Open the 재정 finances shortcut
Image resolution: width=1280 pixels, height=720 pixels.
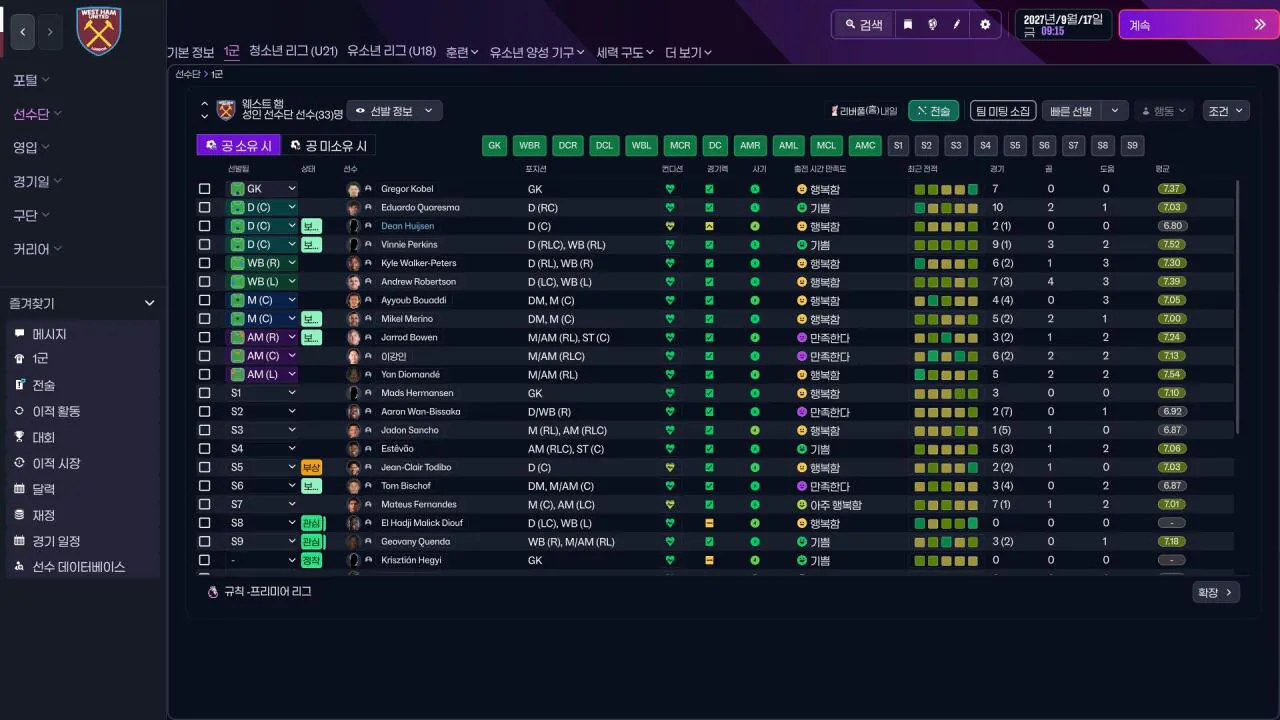point(82,515)
